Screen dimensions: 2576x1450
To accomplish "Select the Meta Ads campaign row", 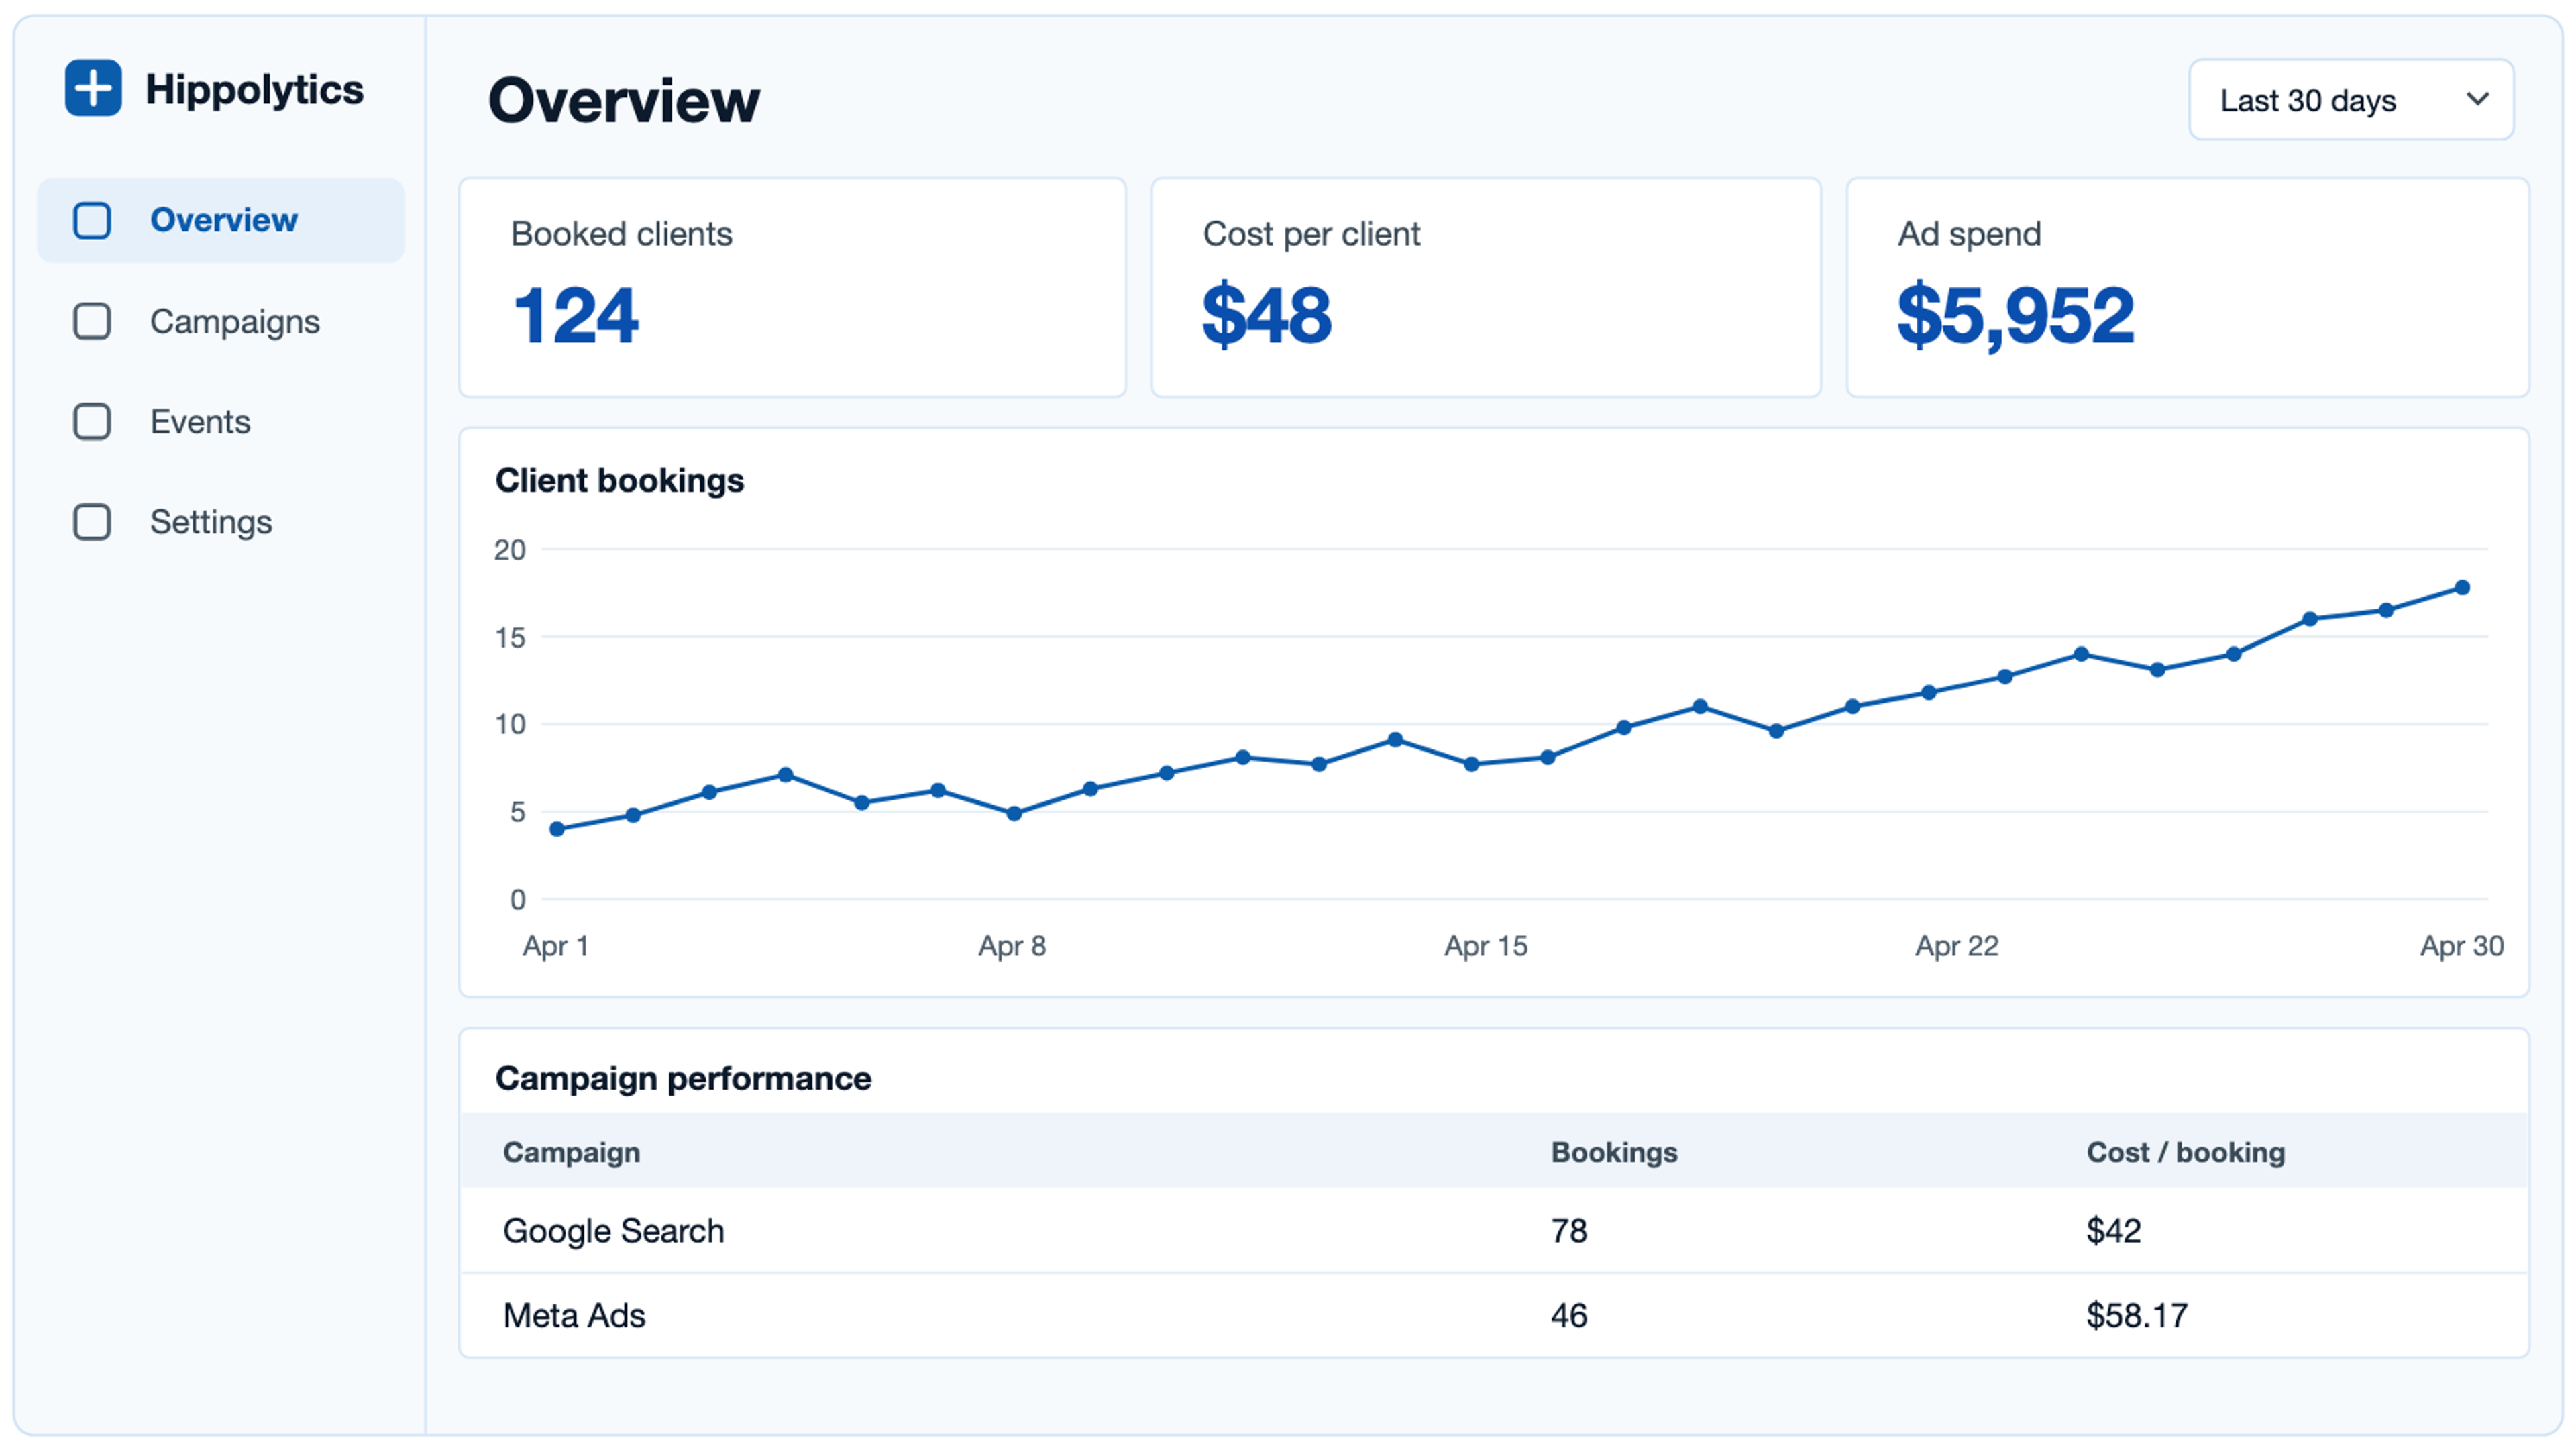I will point(1494,1316).
